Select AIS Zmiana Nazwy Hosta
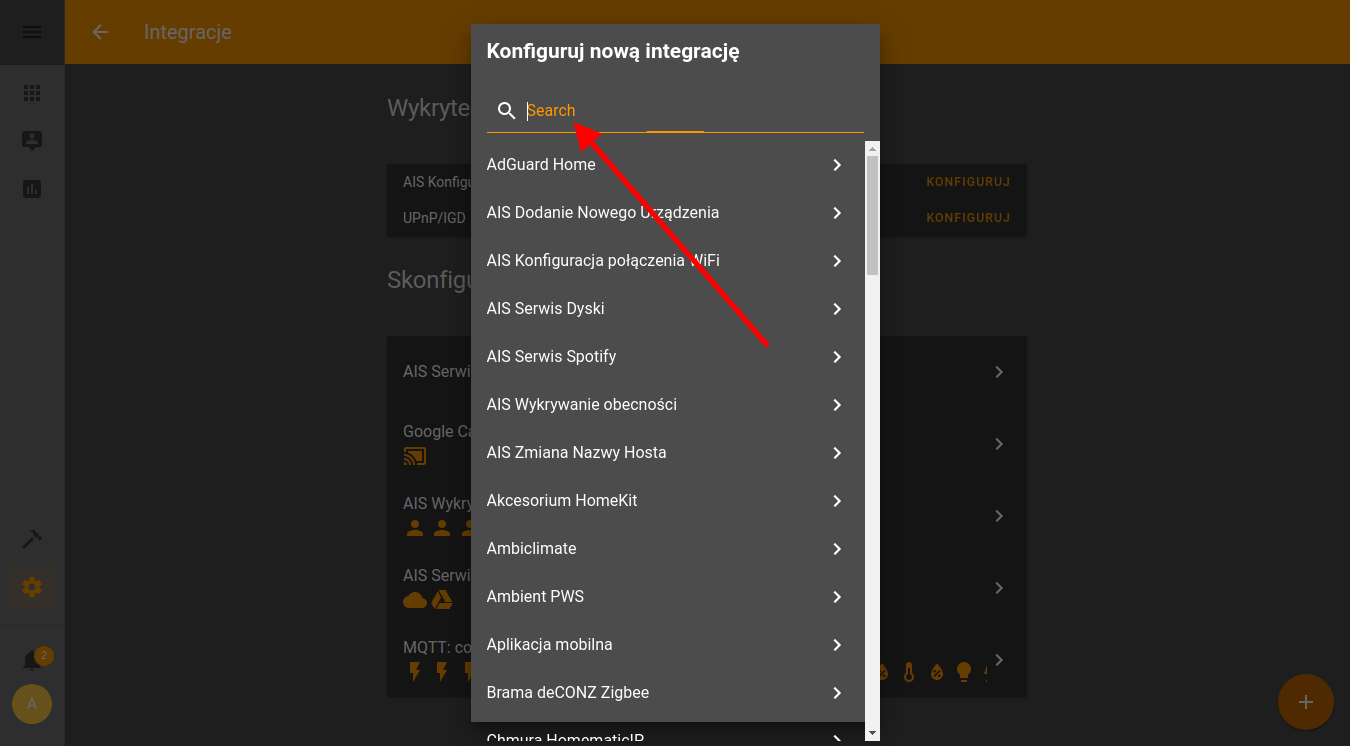Viewport: 1350px width, 746px height. click(x=668, y=453)
